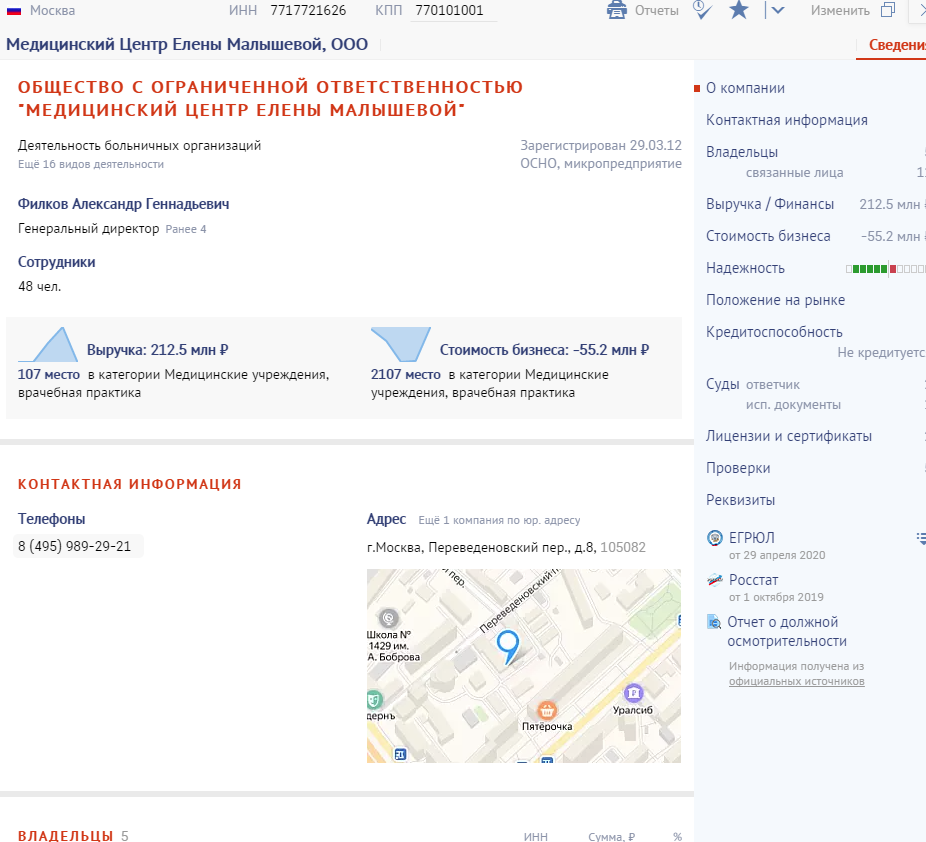This screenshot has height=842, width=926.
Task: Open Стоимость бизнеса in side menu
Action: pos(768,236)
